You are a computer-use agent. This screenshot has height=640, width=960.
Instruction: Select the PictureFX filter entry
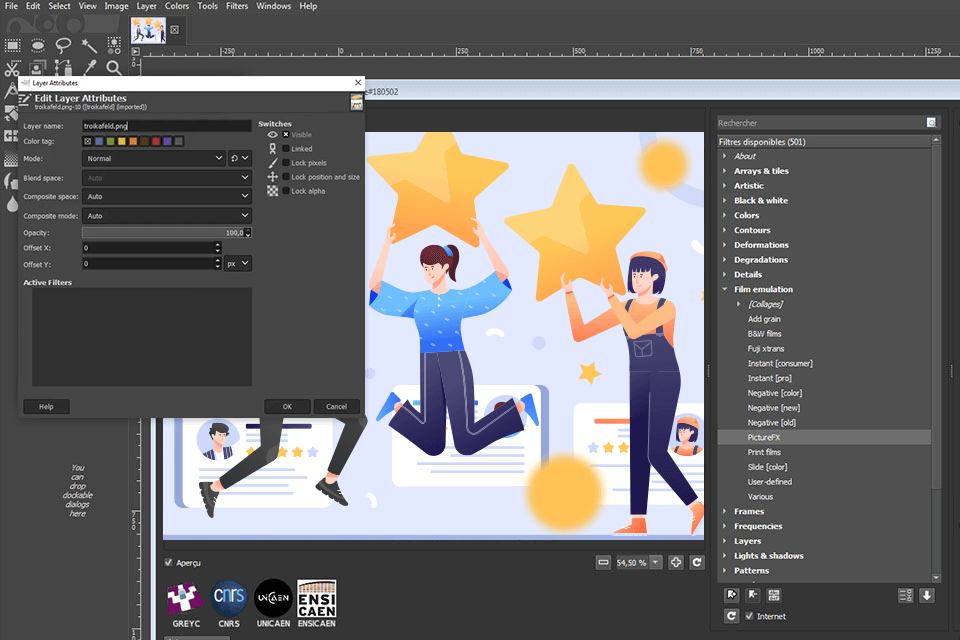point(764,437)
